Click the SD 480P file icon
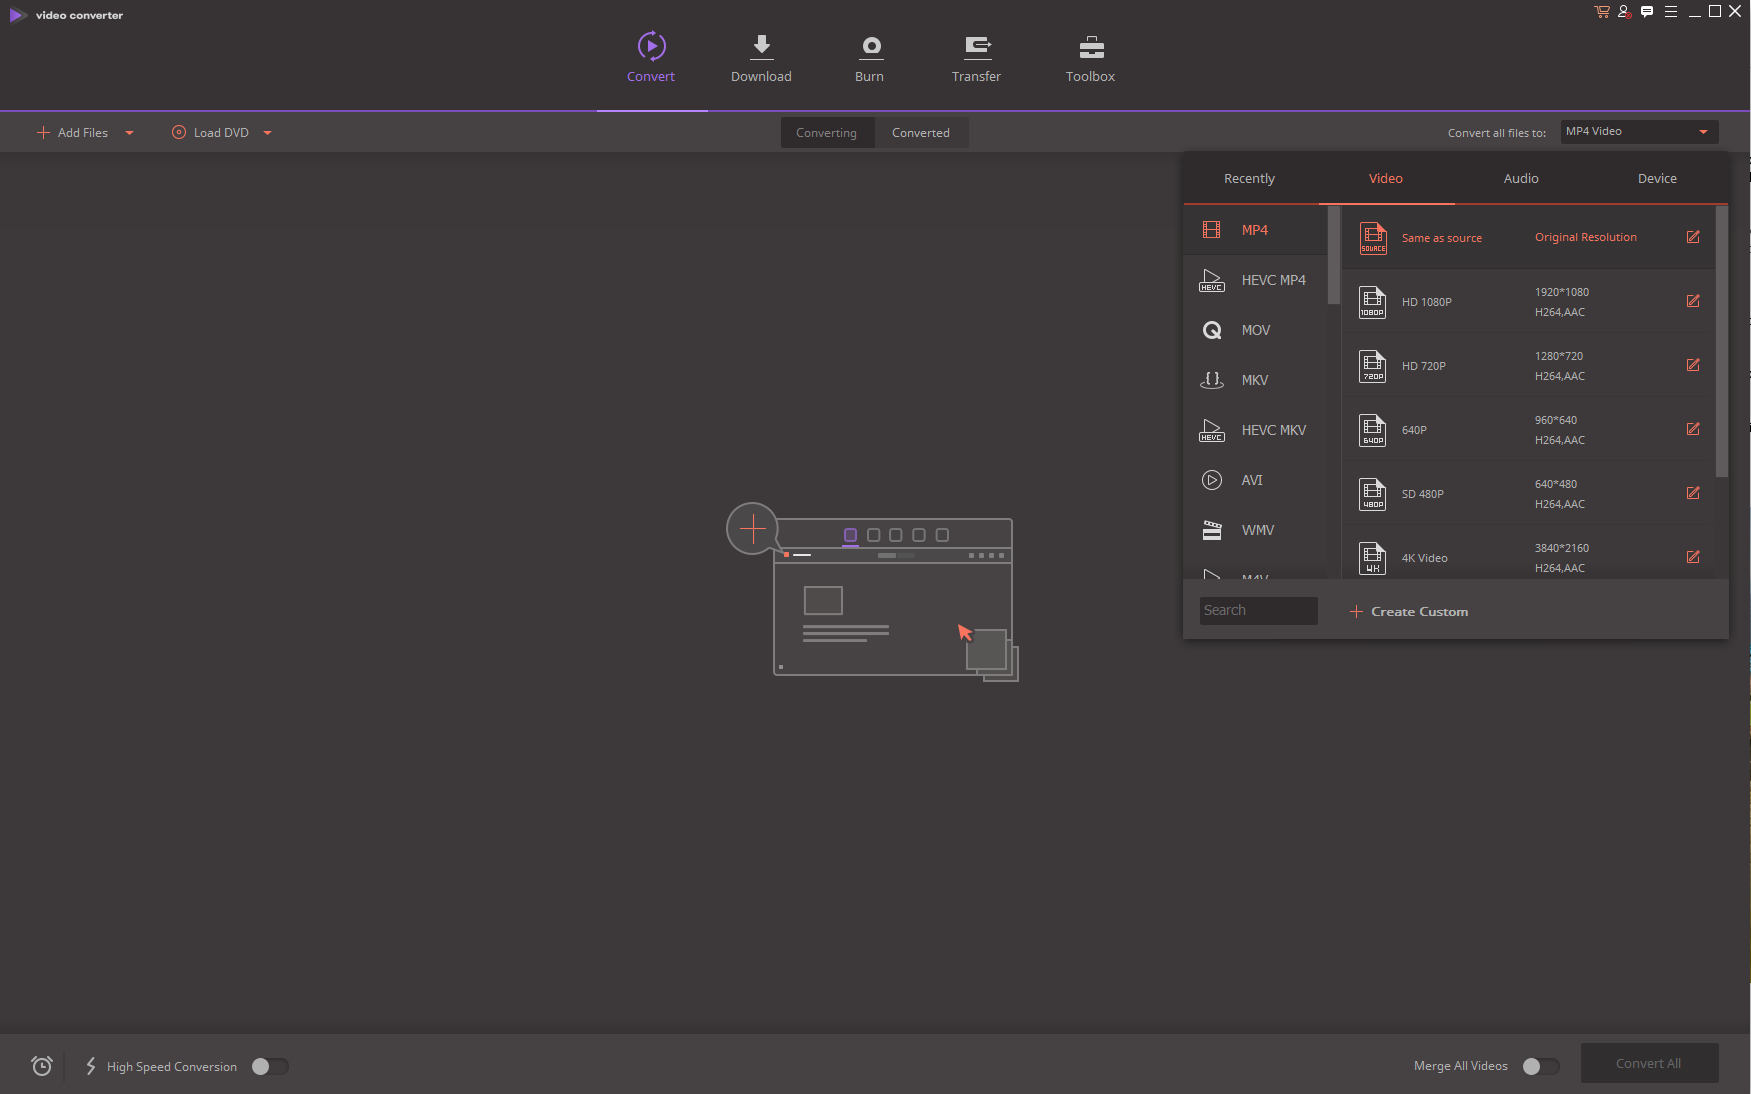This screenshot has width=1751, height=1094. (x=1373, y=494)
